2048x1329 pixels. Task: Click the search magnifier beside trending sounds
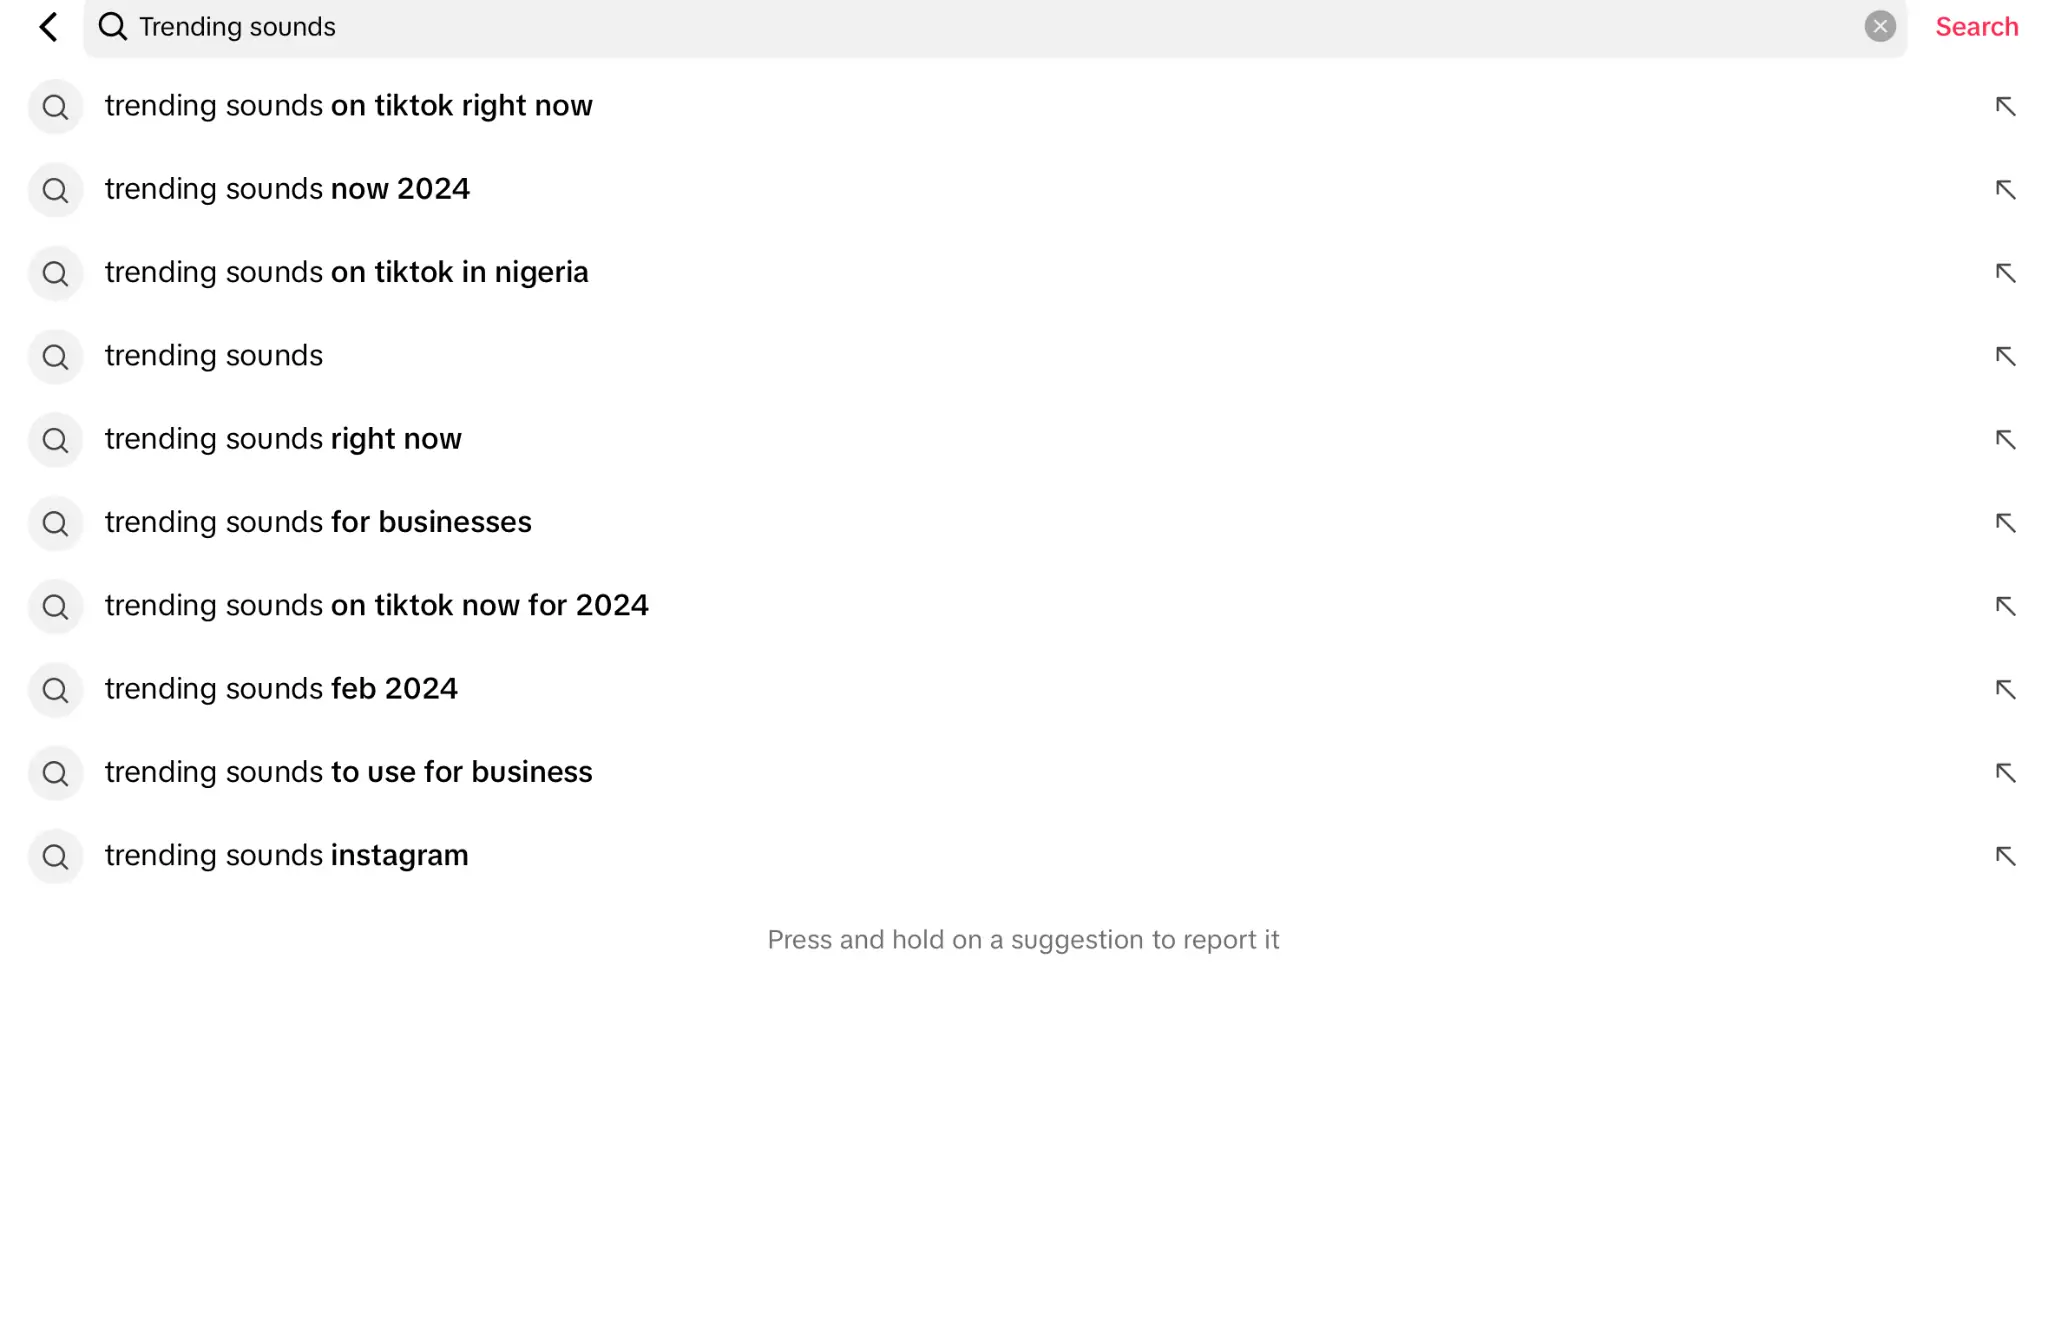click(x=54, y=355)
